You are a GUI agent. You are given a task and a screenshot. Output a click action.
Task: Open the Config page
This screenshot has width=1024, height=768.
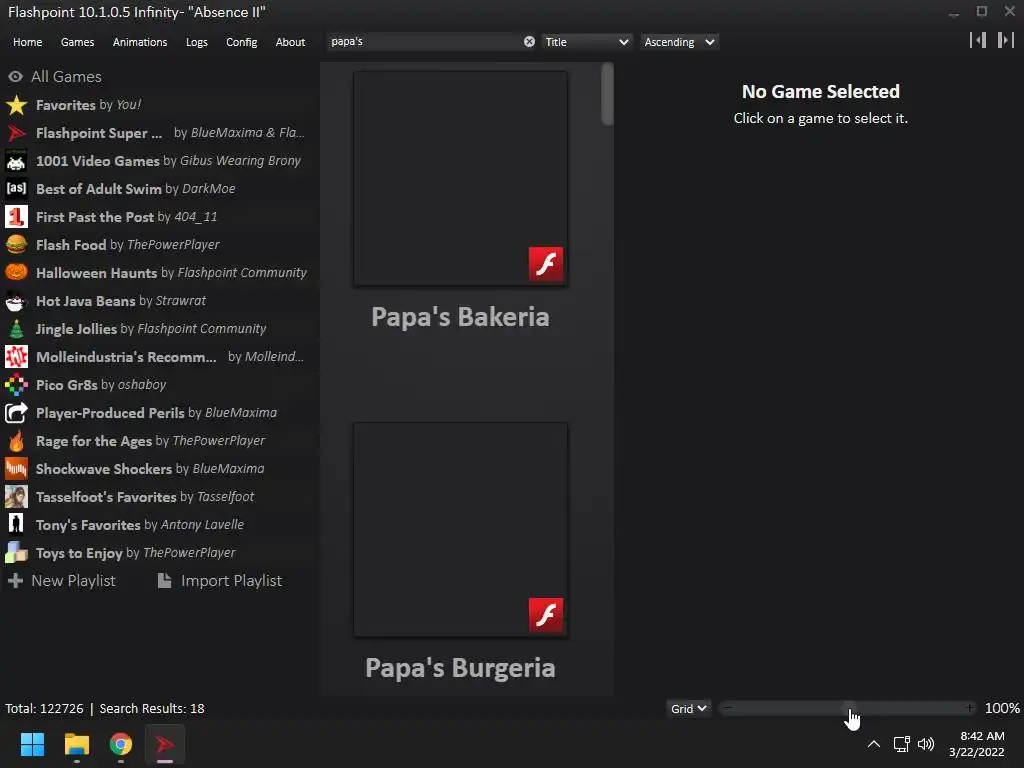242,42
